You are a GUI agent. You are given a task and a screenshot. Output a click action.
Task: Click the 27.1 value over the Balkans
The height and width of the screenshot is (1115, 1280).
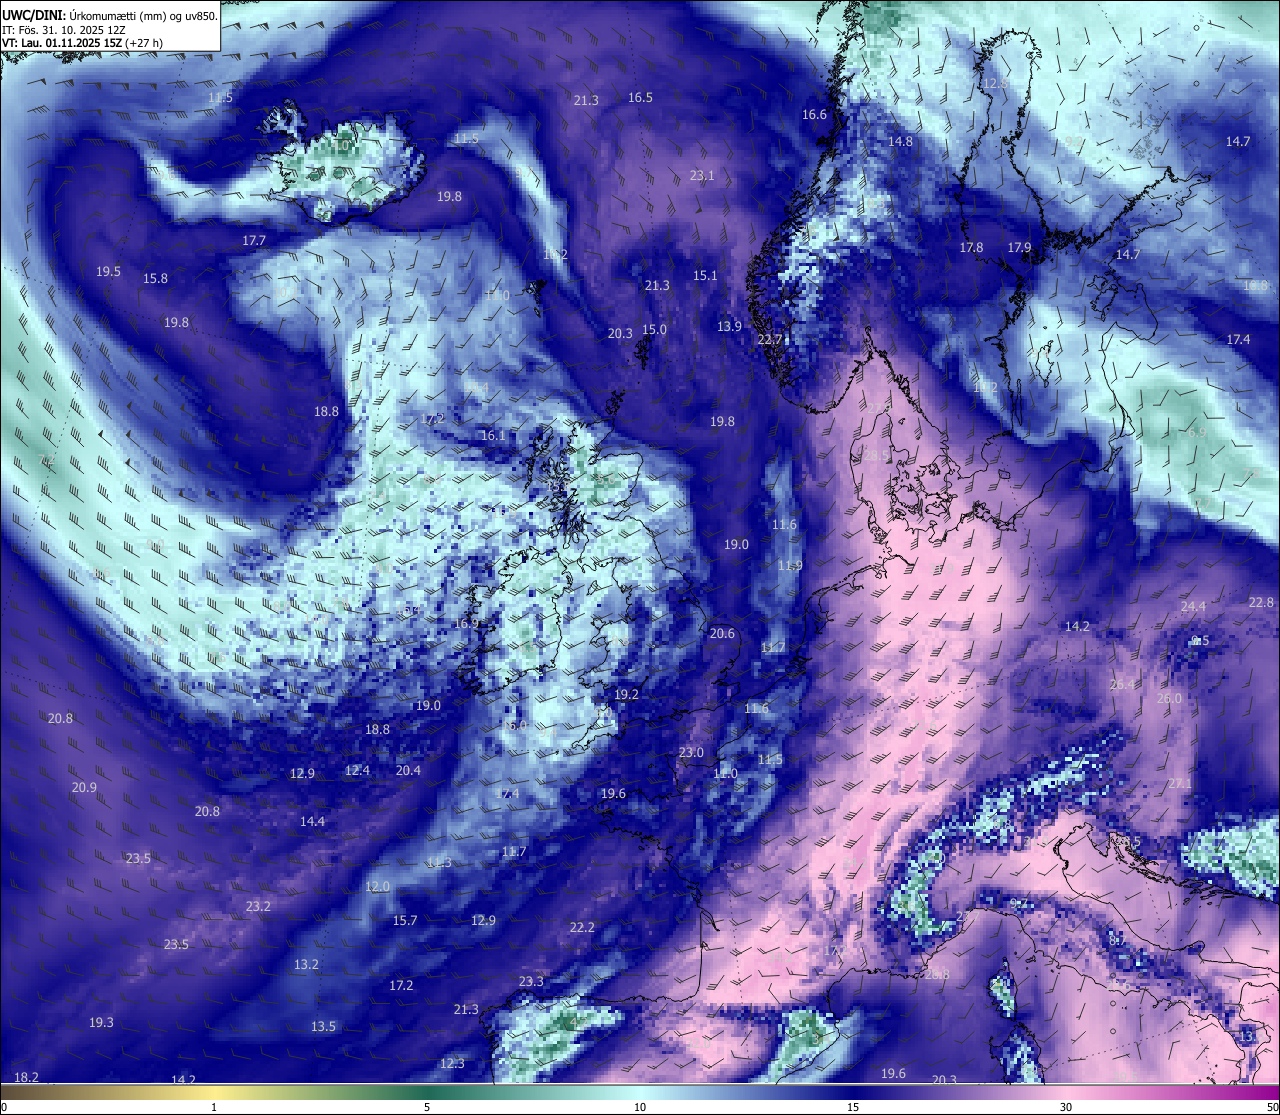click(x=1180, y=783)
